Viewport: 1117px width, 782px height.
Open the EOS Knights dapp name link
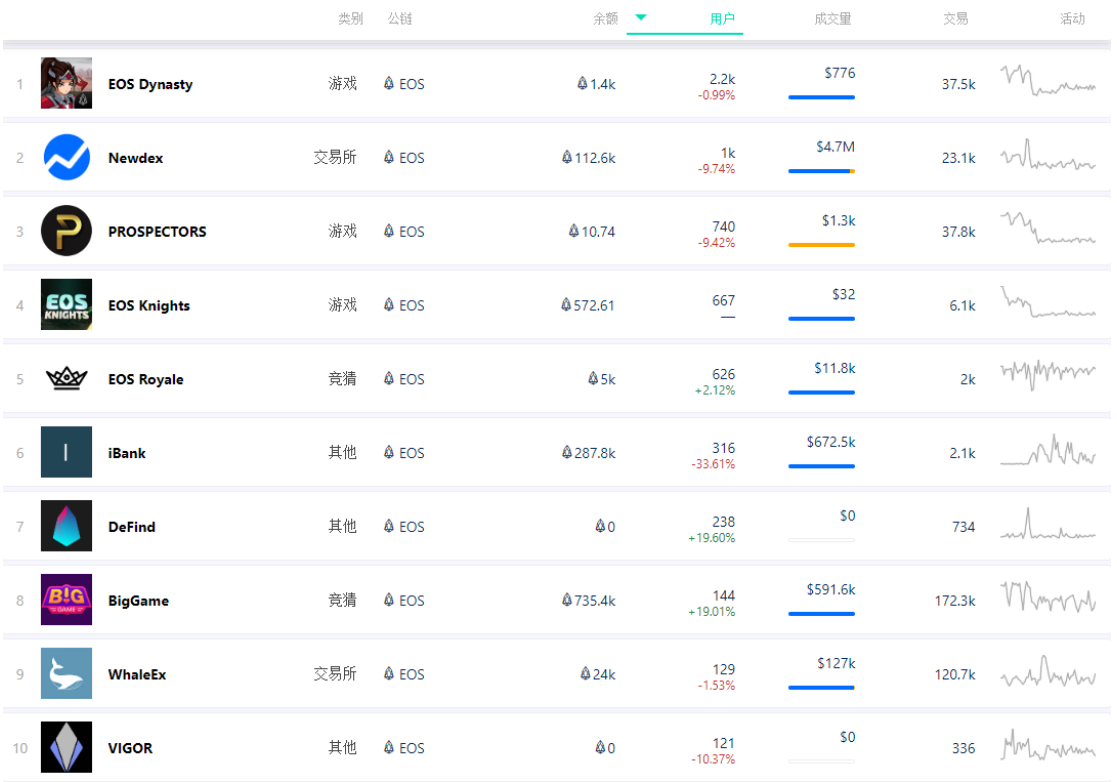pos(149,306)
